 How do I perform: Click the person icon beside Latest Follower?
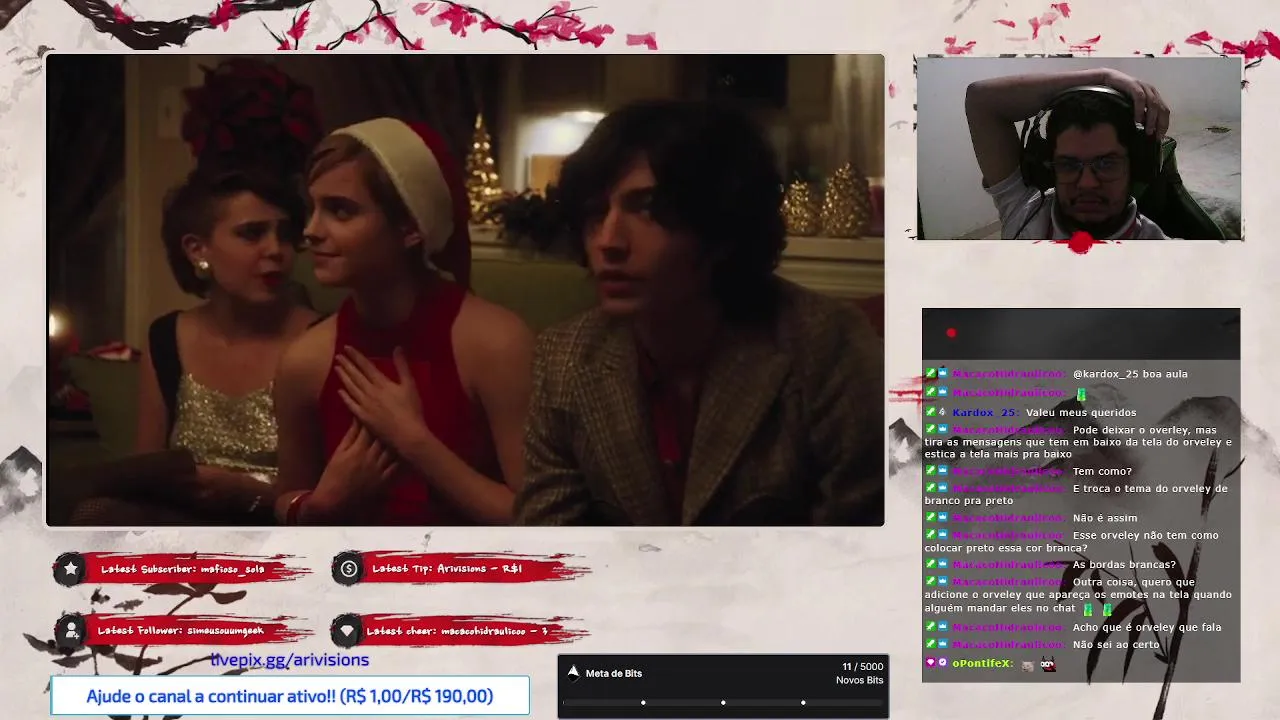(71, 631)
